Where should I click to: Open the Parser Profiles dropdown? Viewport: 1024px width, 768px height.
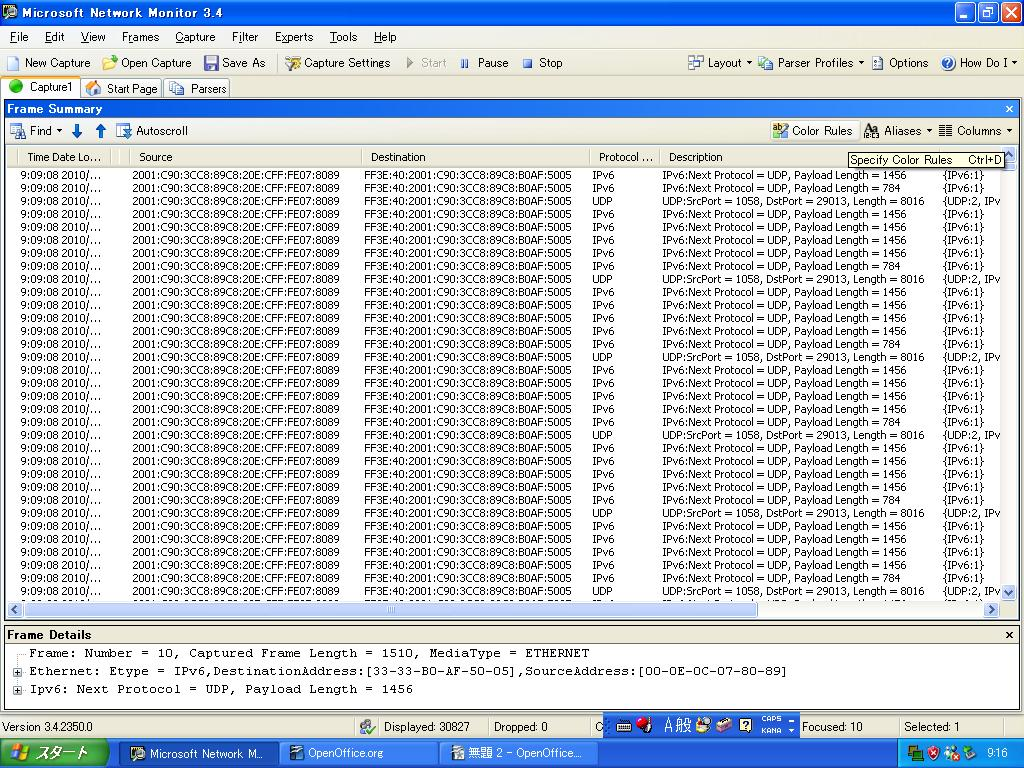point(810,63)
